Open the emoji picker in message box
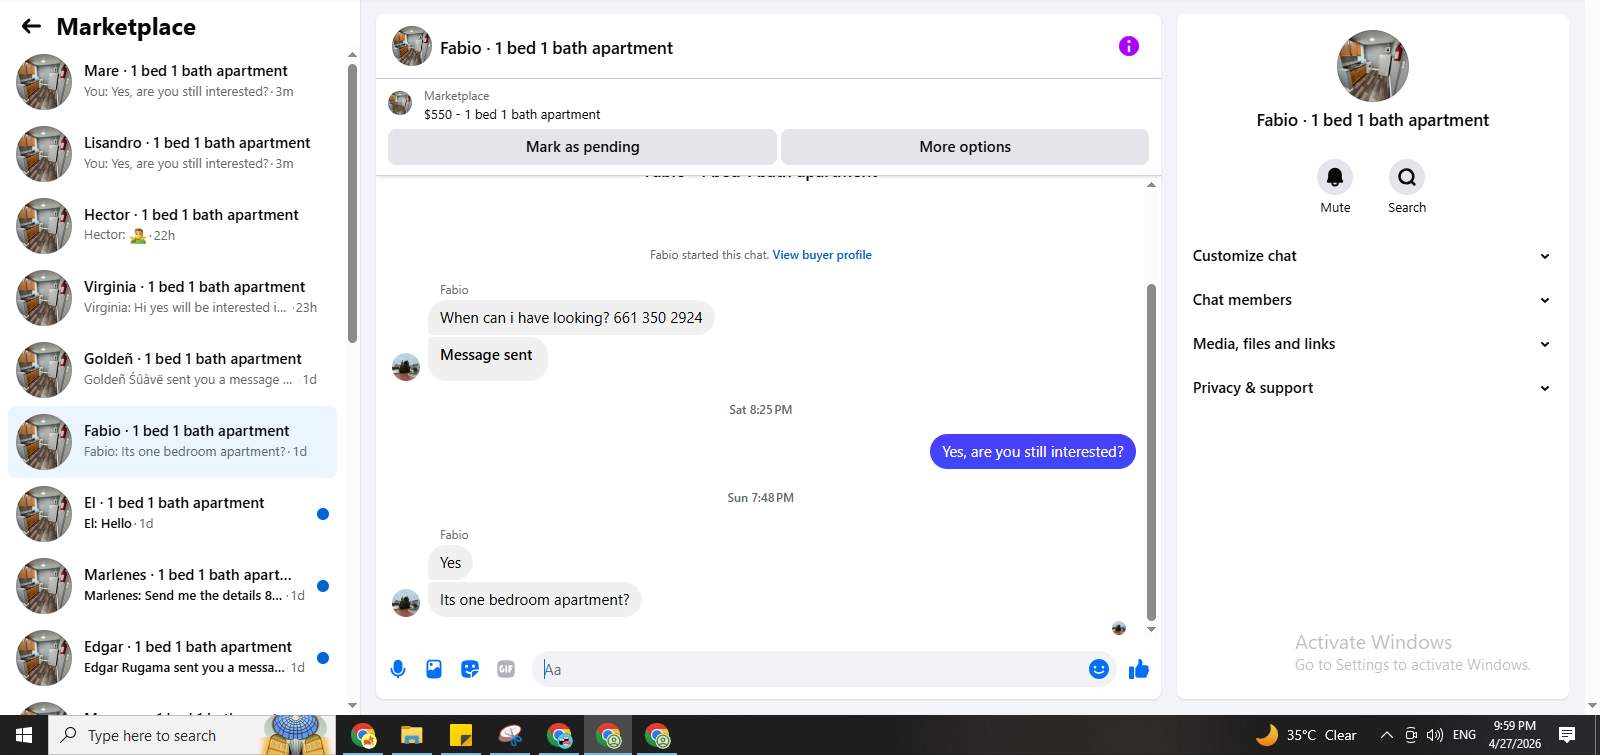1600x755 pixels. pyautogui.click(x=1098, y=669)
